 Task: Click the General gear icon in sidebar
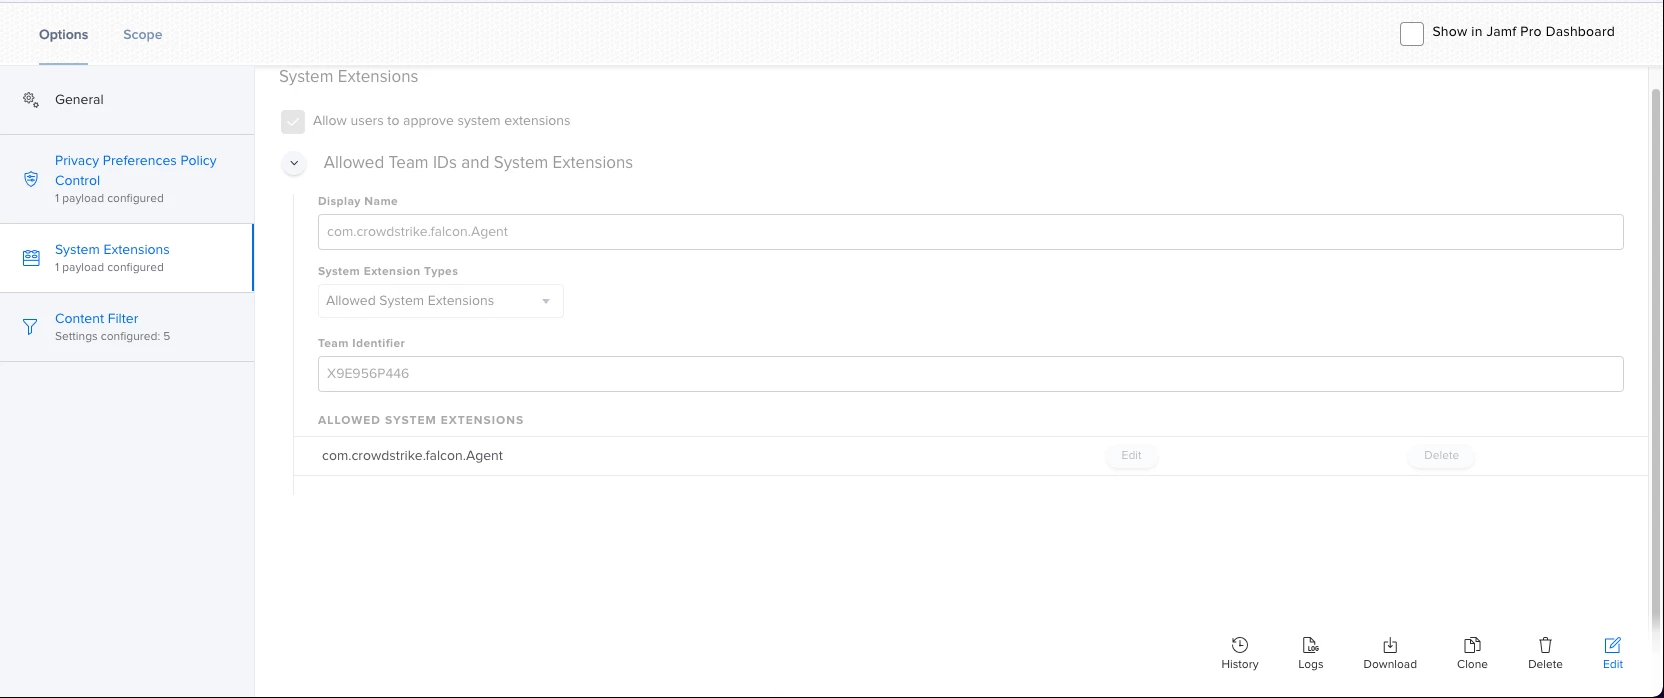tap(31, 100)
